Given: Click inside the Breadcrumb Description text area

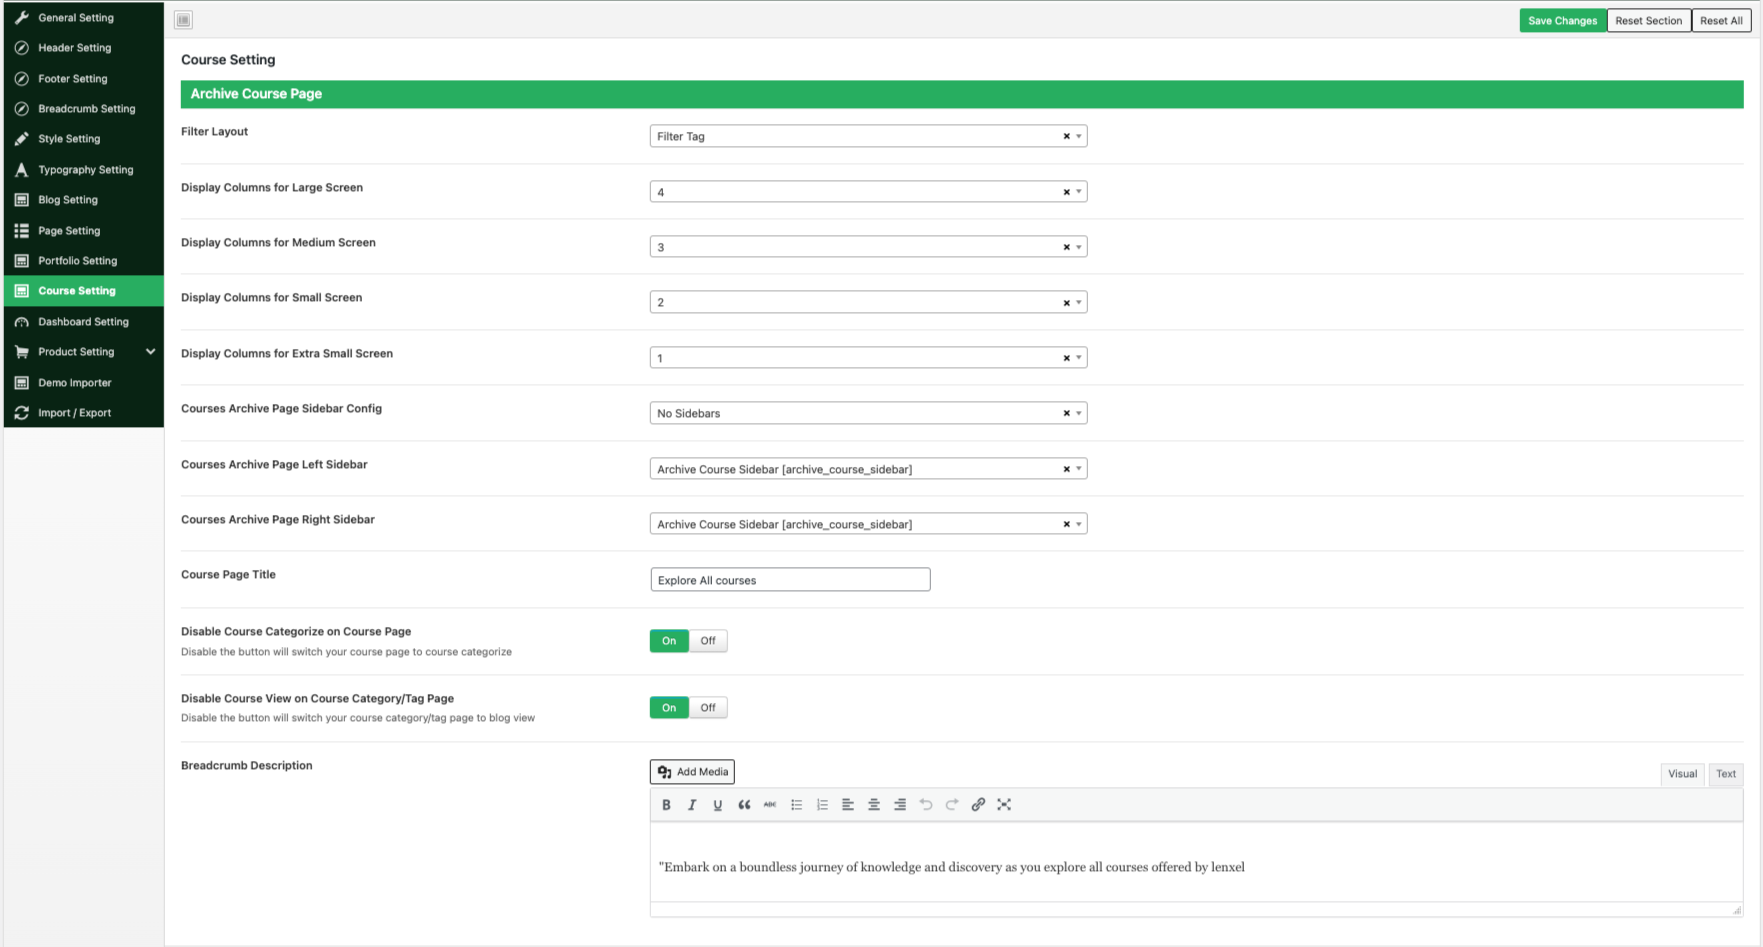Looking at the screenshot, I should pos(1196,863).
